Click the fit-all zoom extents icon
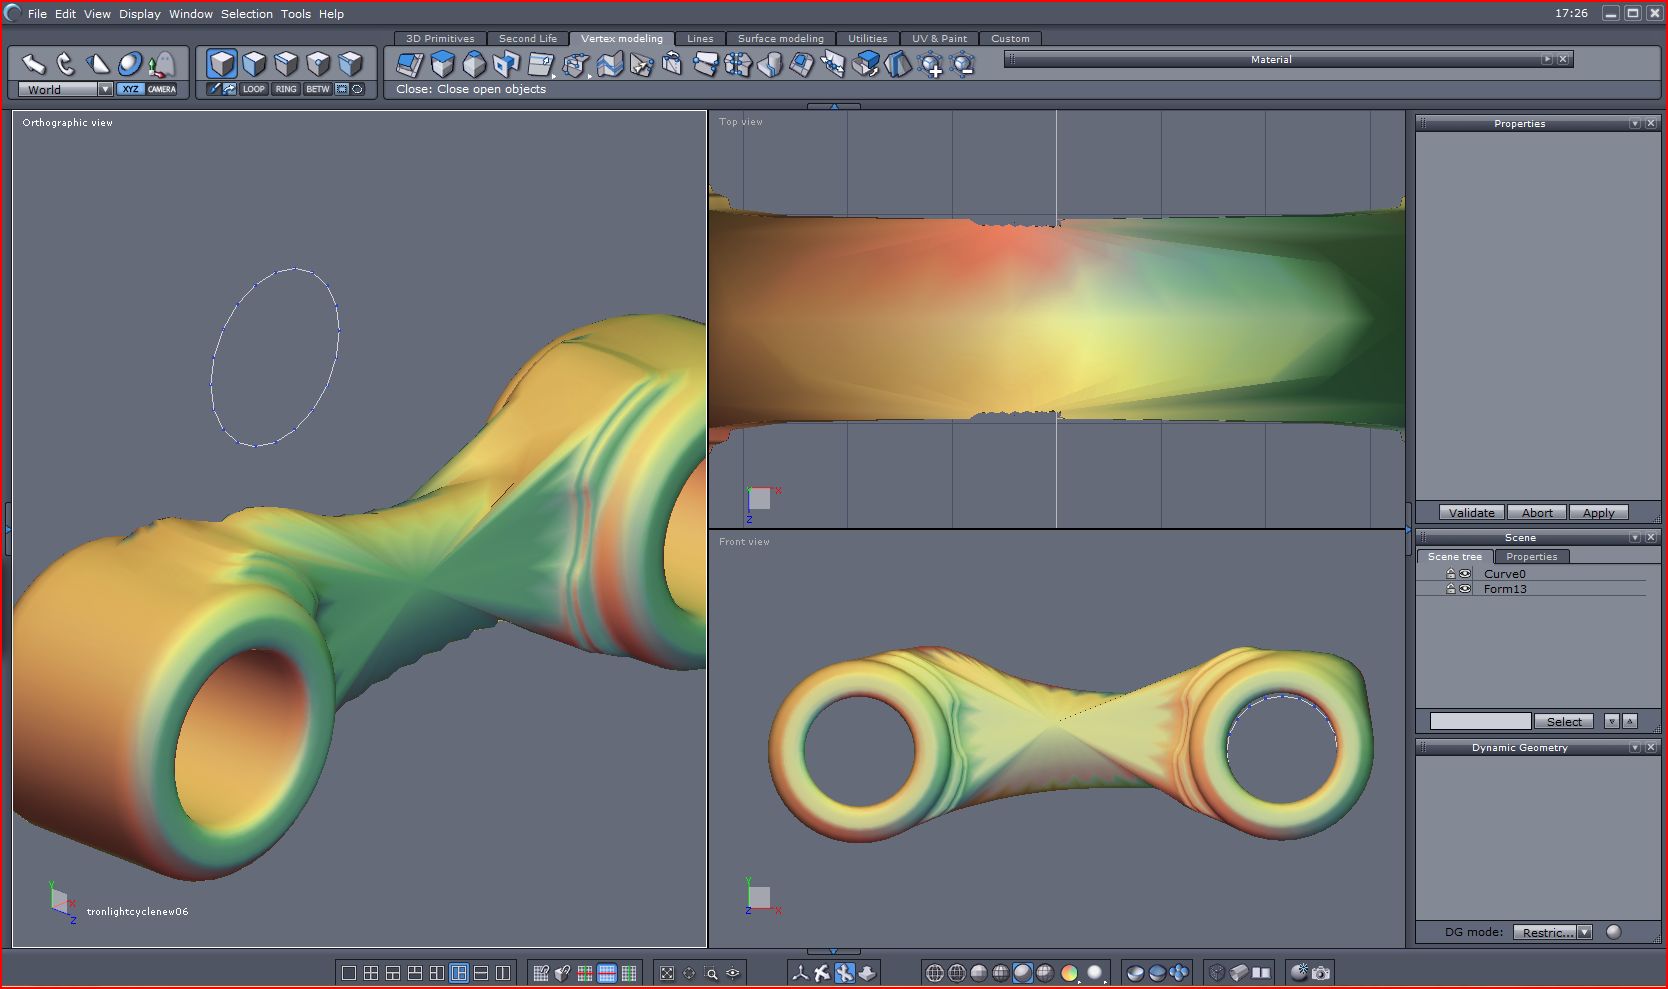 coord(667,973)
